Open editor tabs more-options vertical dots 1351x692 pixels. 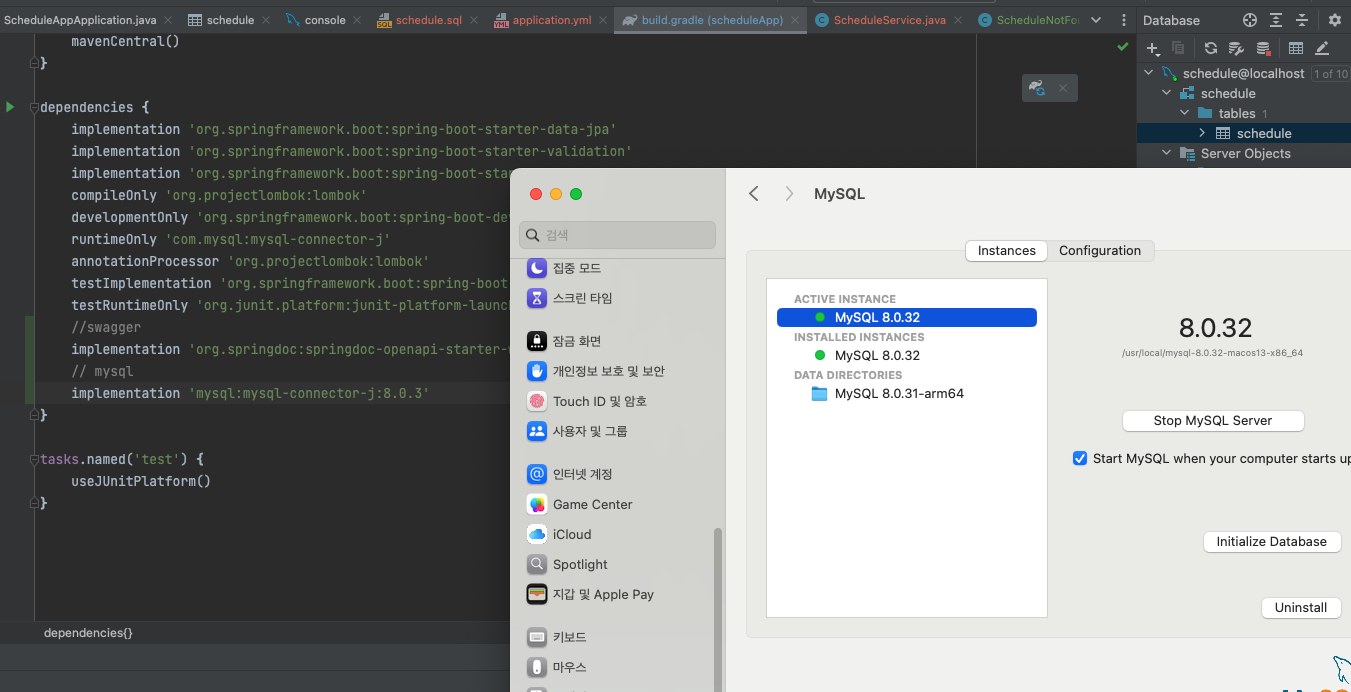pyautogui.click(x=1124, y=20)
